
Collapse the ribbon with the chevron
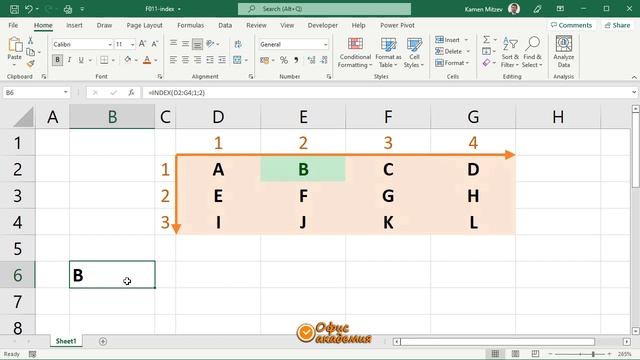click(634, 77)
